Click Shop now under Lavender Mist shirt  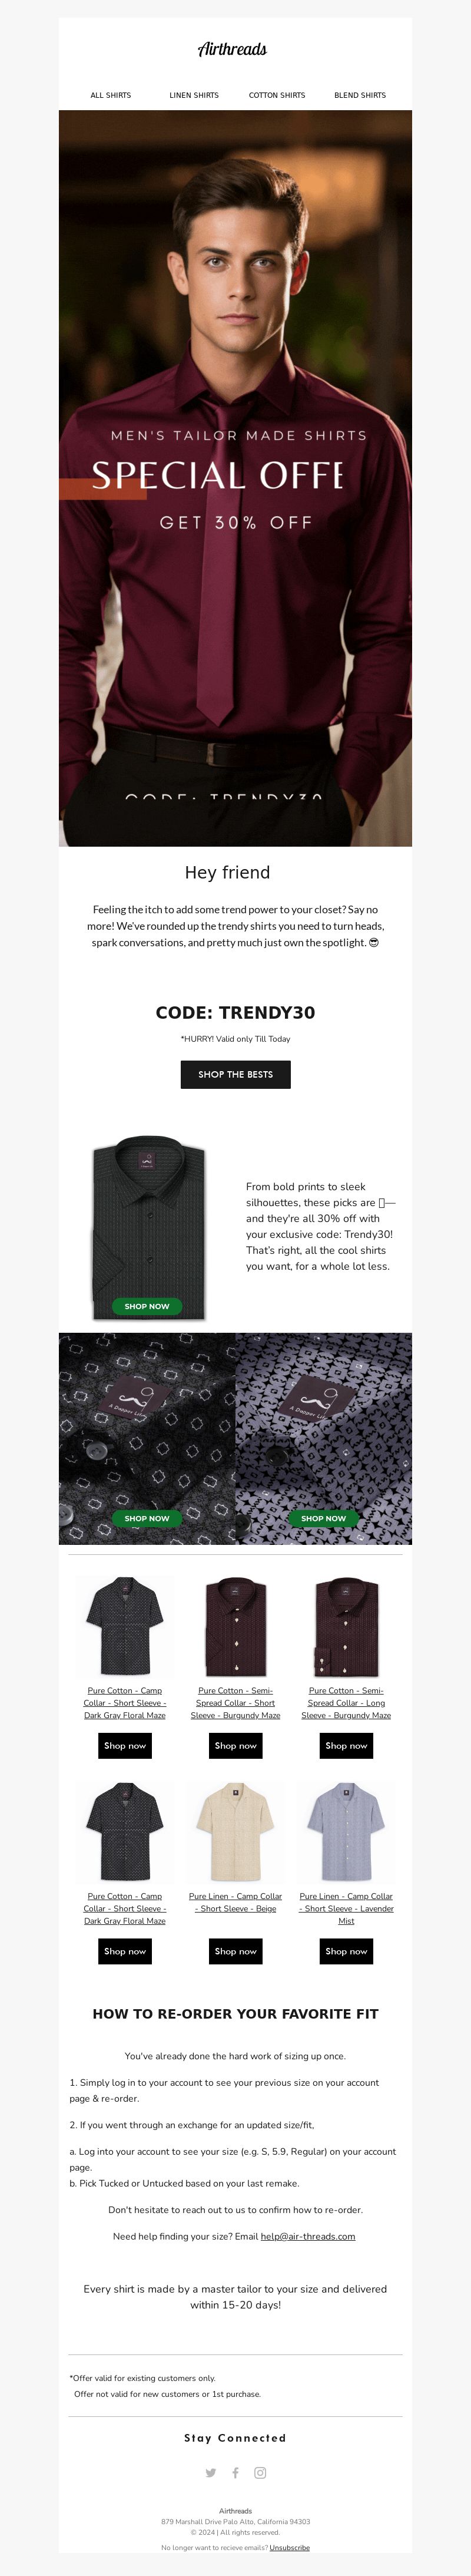click(346, 1951)
